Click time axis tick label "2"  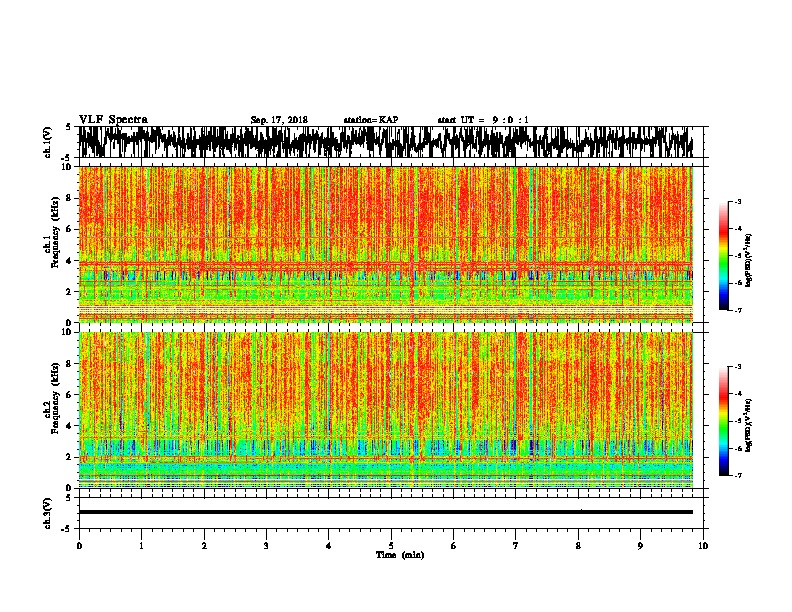204,546
